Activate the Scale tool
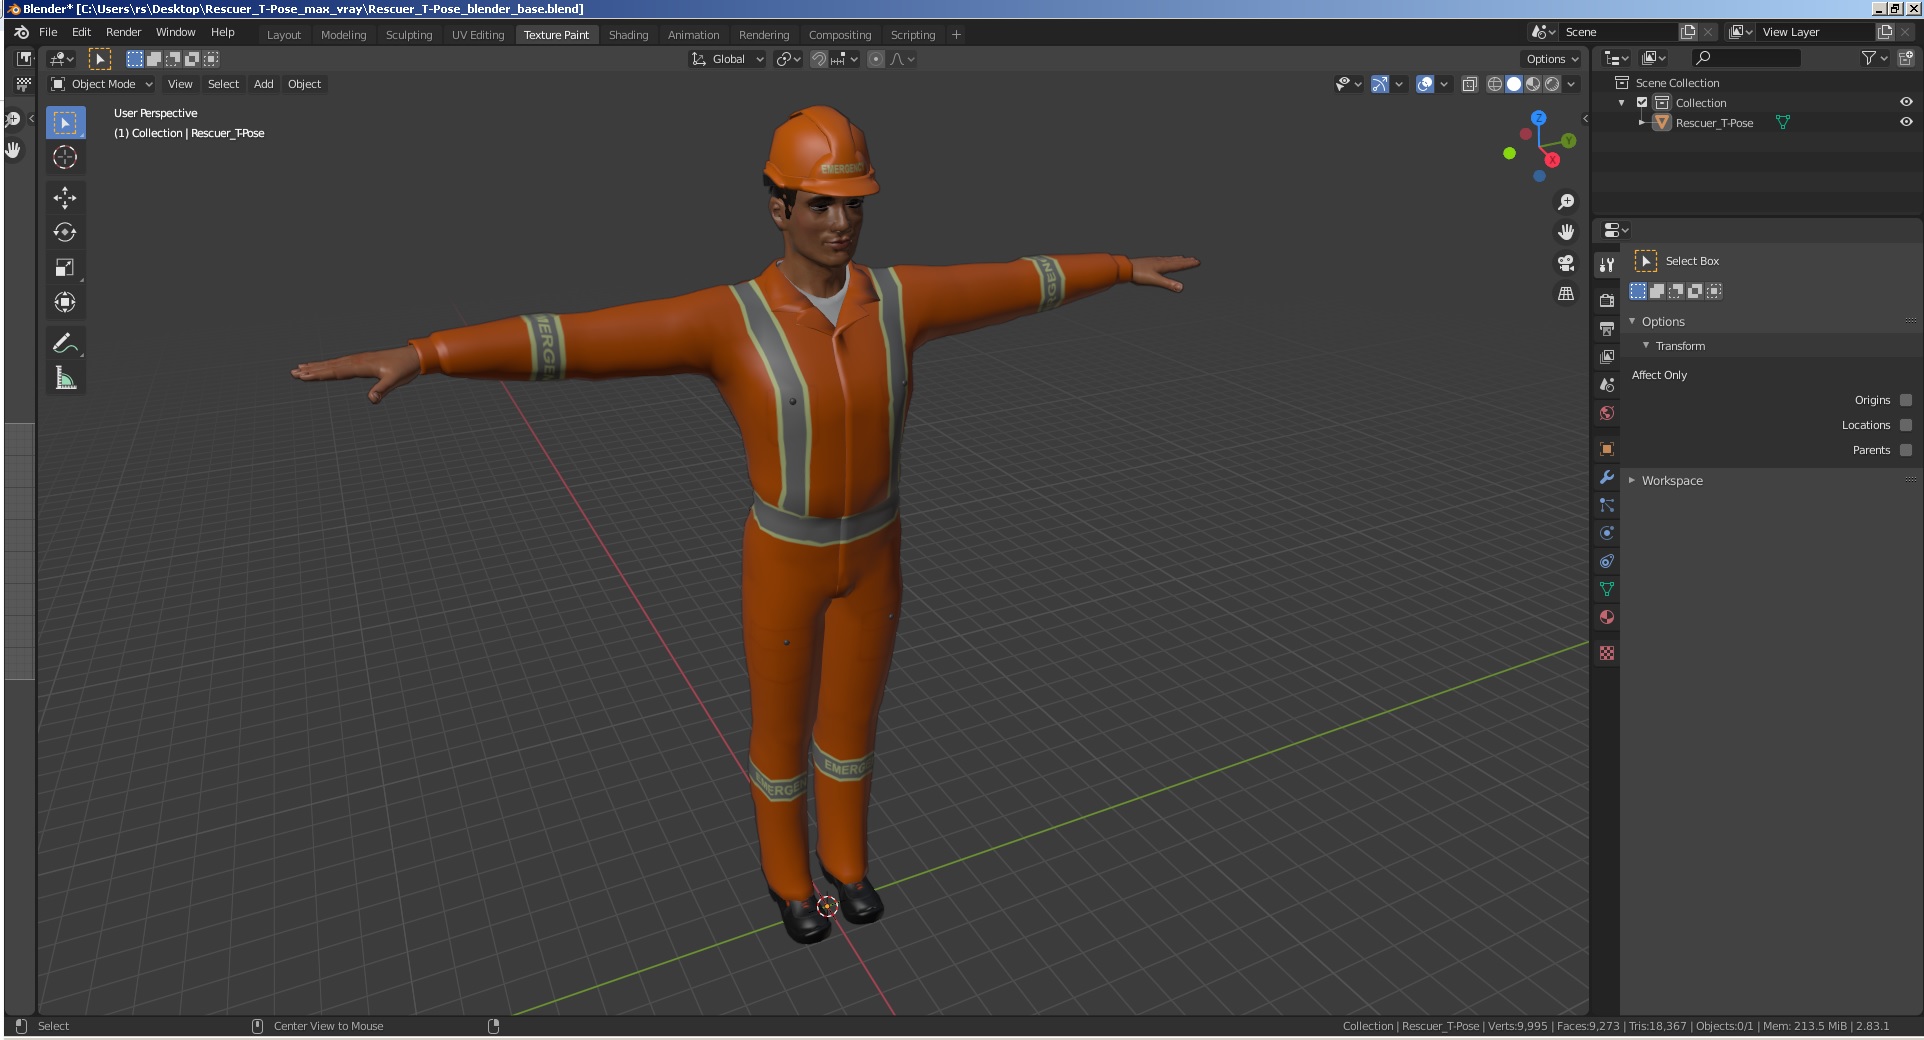 [x=65, y=267]
